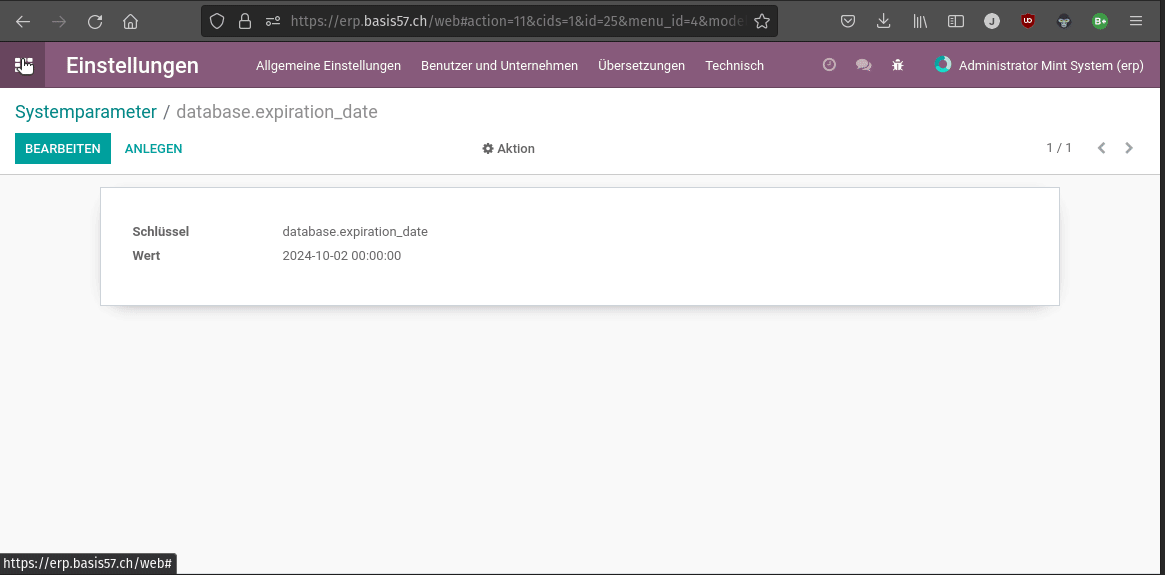
Task: Toggle the Firefox sidebar view
Action: (956, 22)
